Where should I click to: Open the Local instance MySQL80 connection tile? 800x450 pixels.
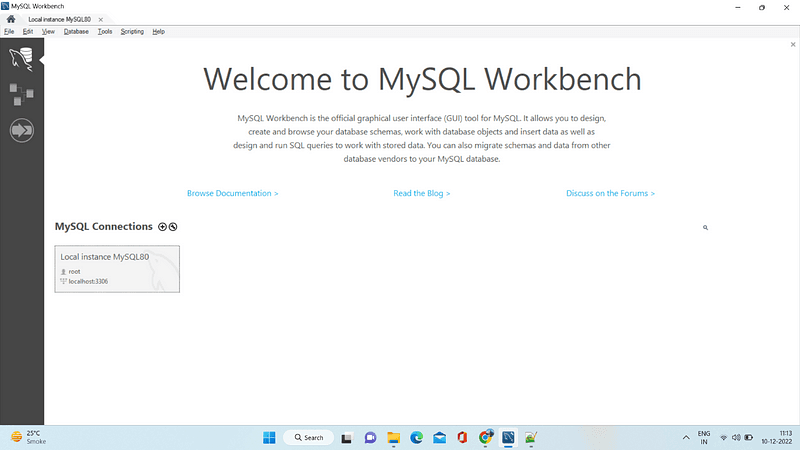pyautogui.click(x=117, y=269)
